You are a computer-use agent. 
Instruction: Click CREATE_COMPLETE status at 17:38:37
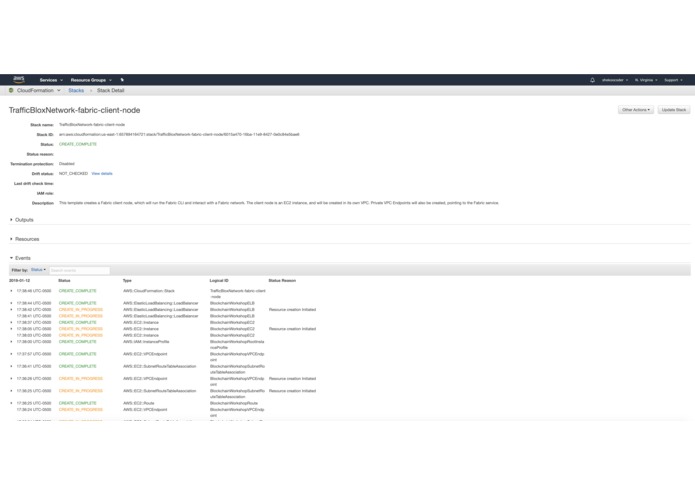click(78, 323)
